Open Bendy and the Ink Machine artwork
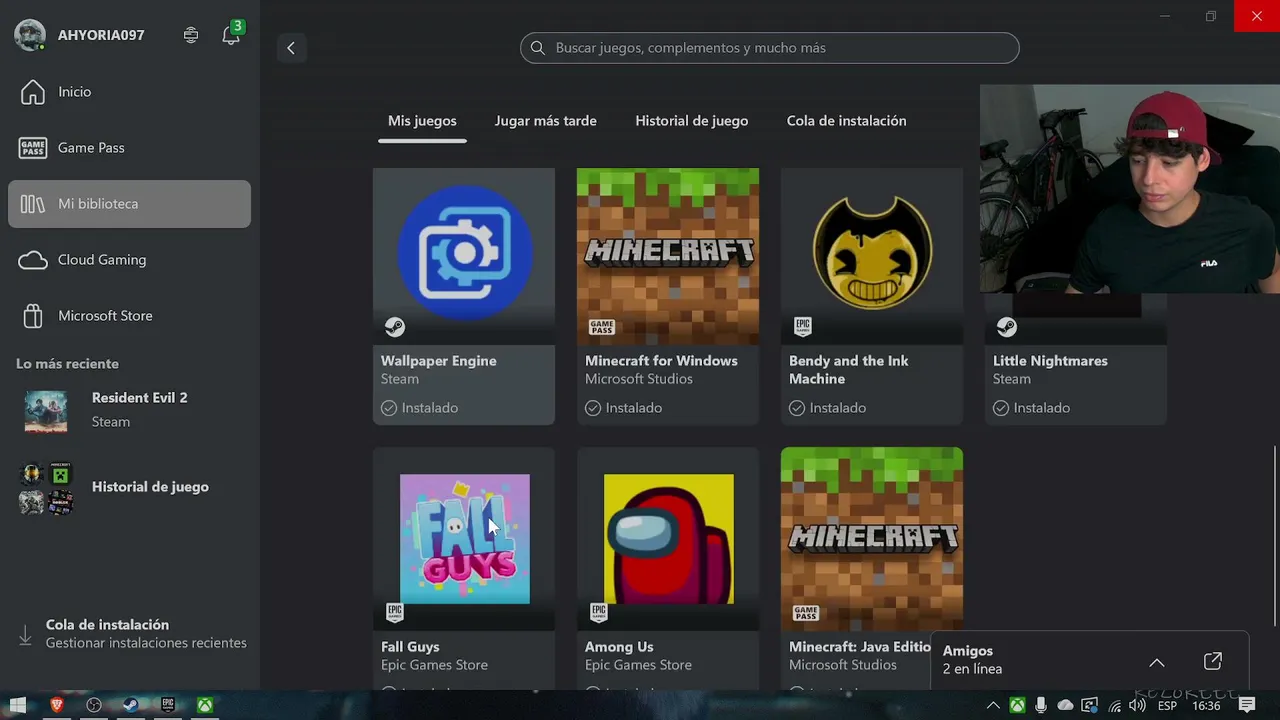The width and height of the screenshot is (1280, 720). point(872,256)
